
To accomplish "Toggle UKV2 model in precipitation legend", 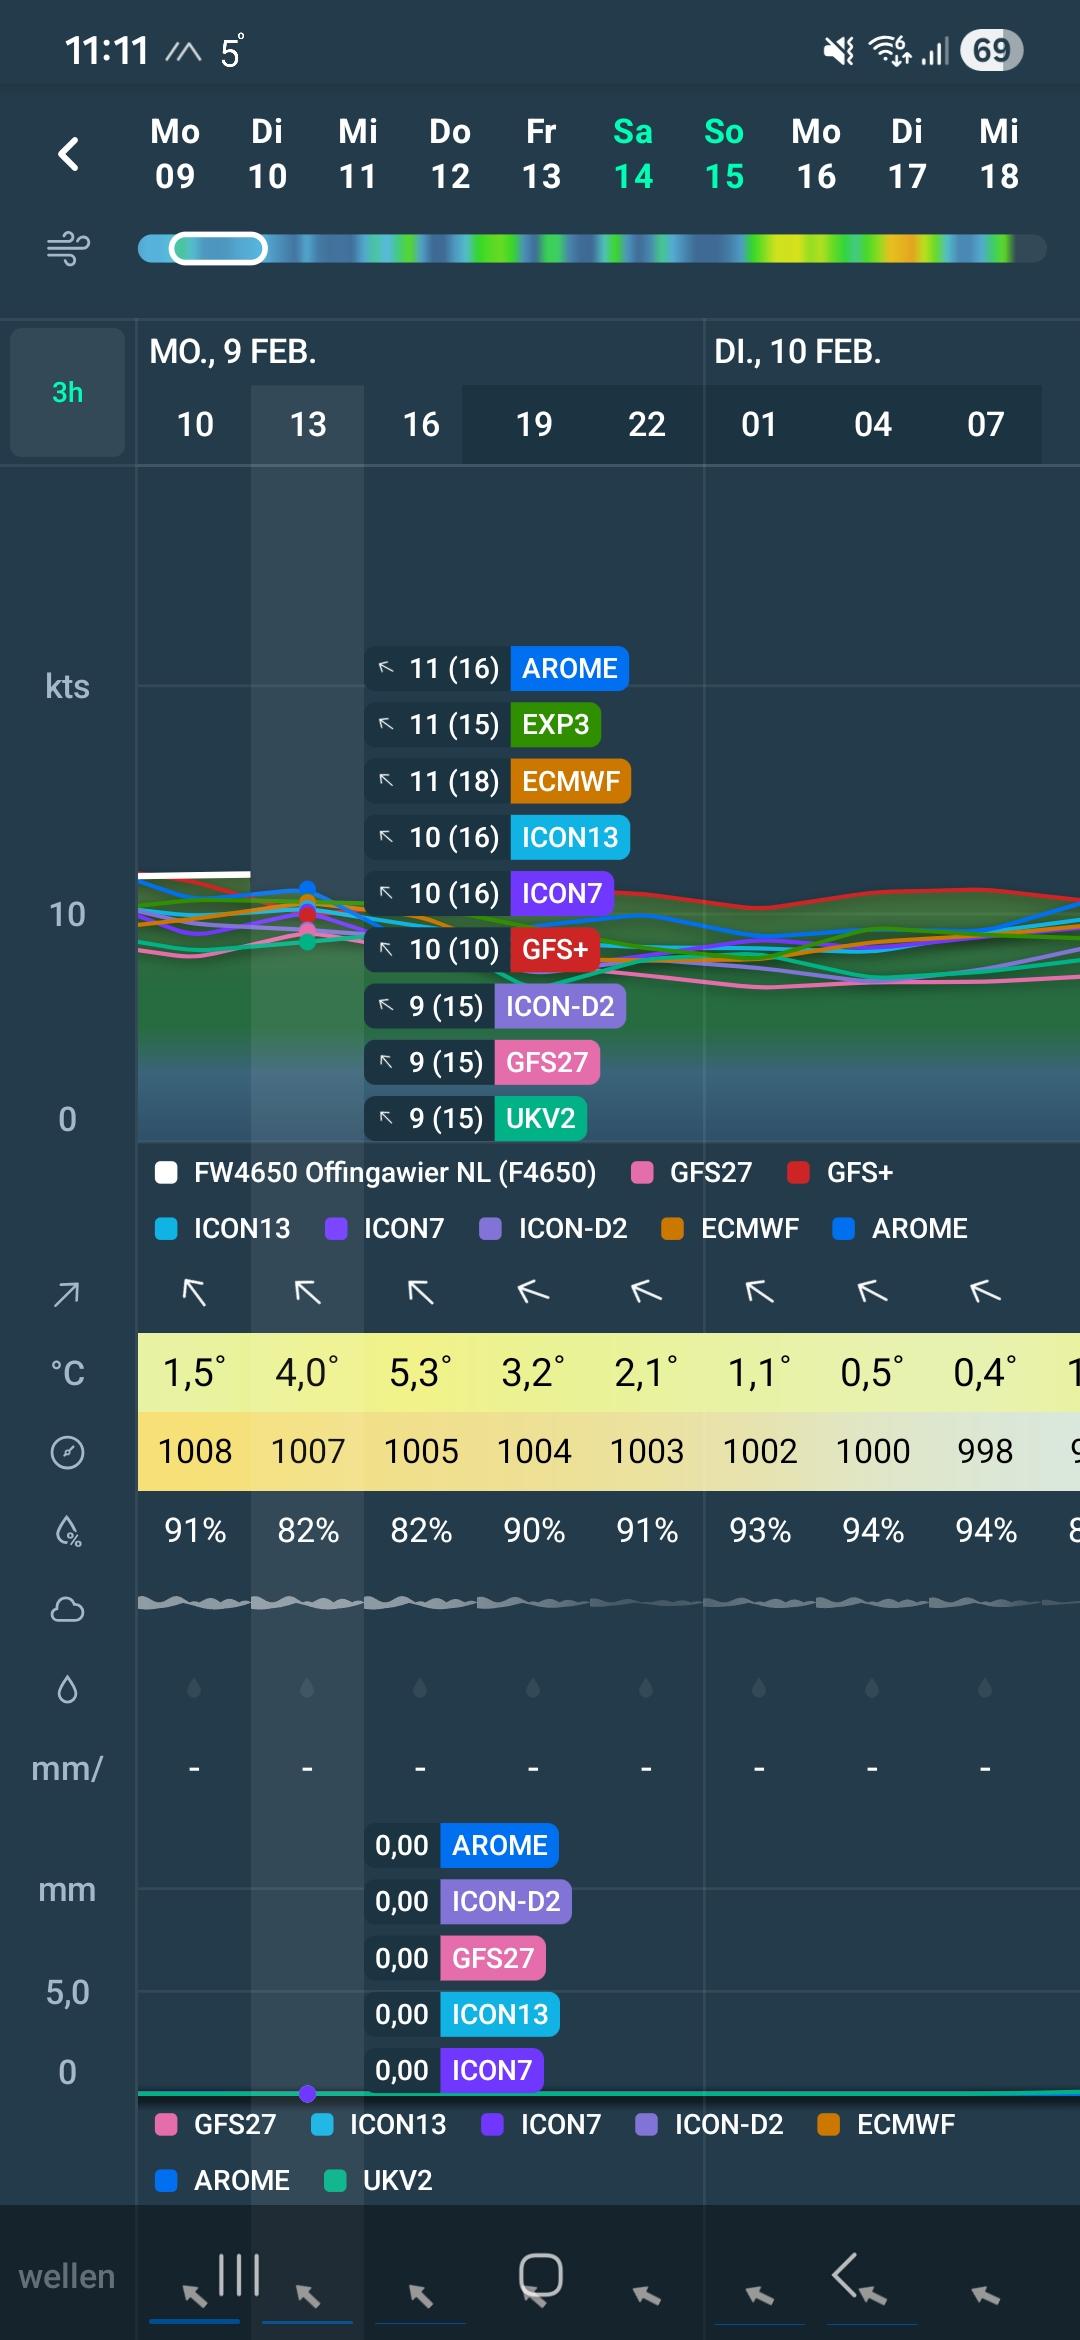I will pyautogui.click(x=379, y=2181).
